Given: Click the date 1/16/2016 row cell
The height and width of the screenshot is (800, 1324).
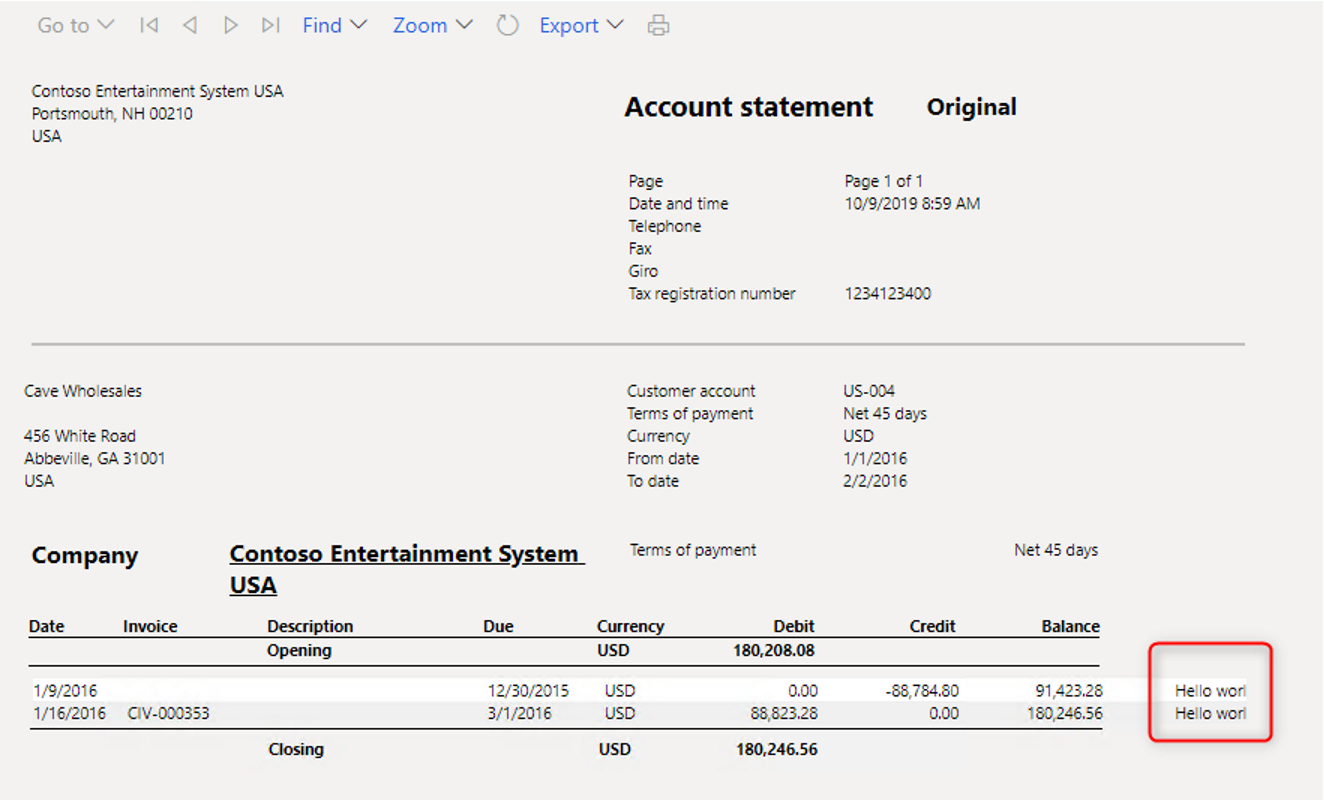Looking at the screenshot, I should pos(69,714).
